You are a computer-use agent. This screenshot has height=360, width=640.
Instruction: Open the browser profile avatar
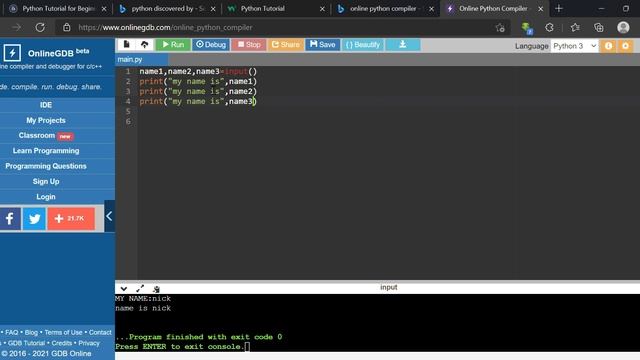[x=623, y=27]
